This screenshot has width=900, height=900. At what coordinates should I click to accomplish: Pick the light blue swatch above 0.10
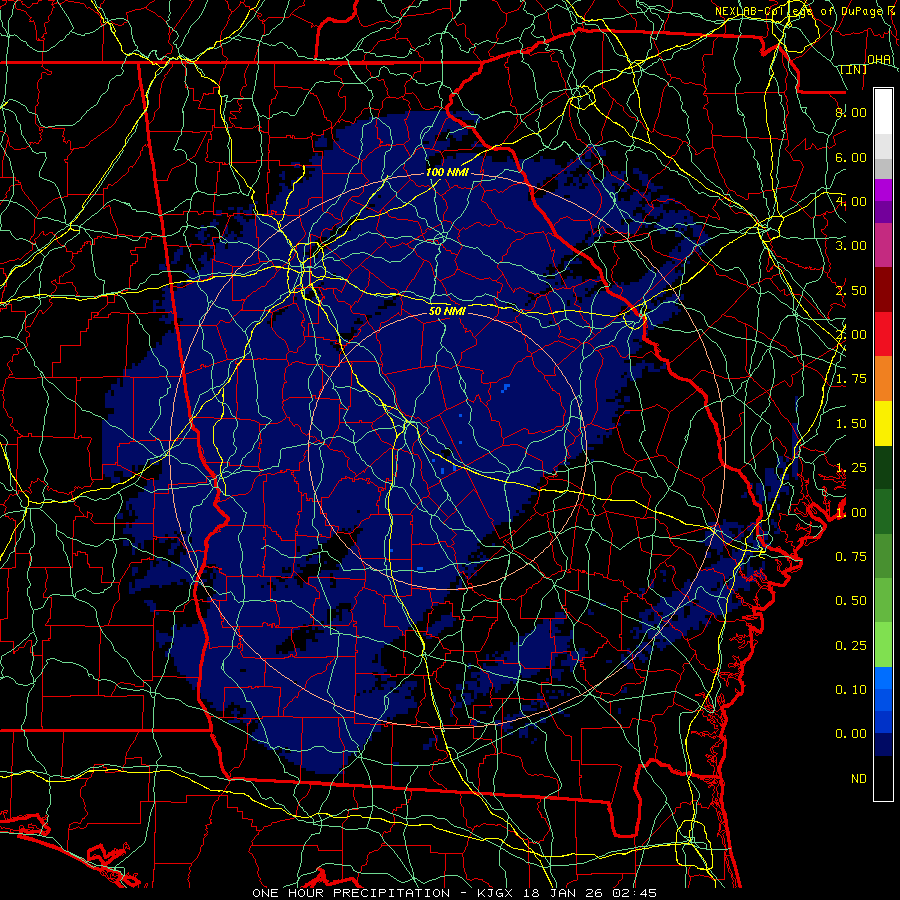click(x=883, y=678)
